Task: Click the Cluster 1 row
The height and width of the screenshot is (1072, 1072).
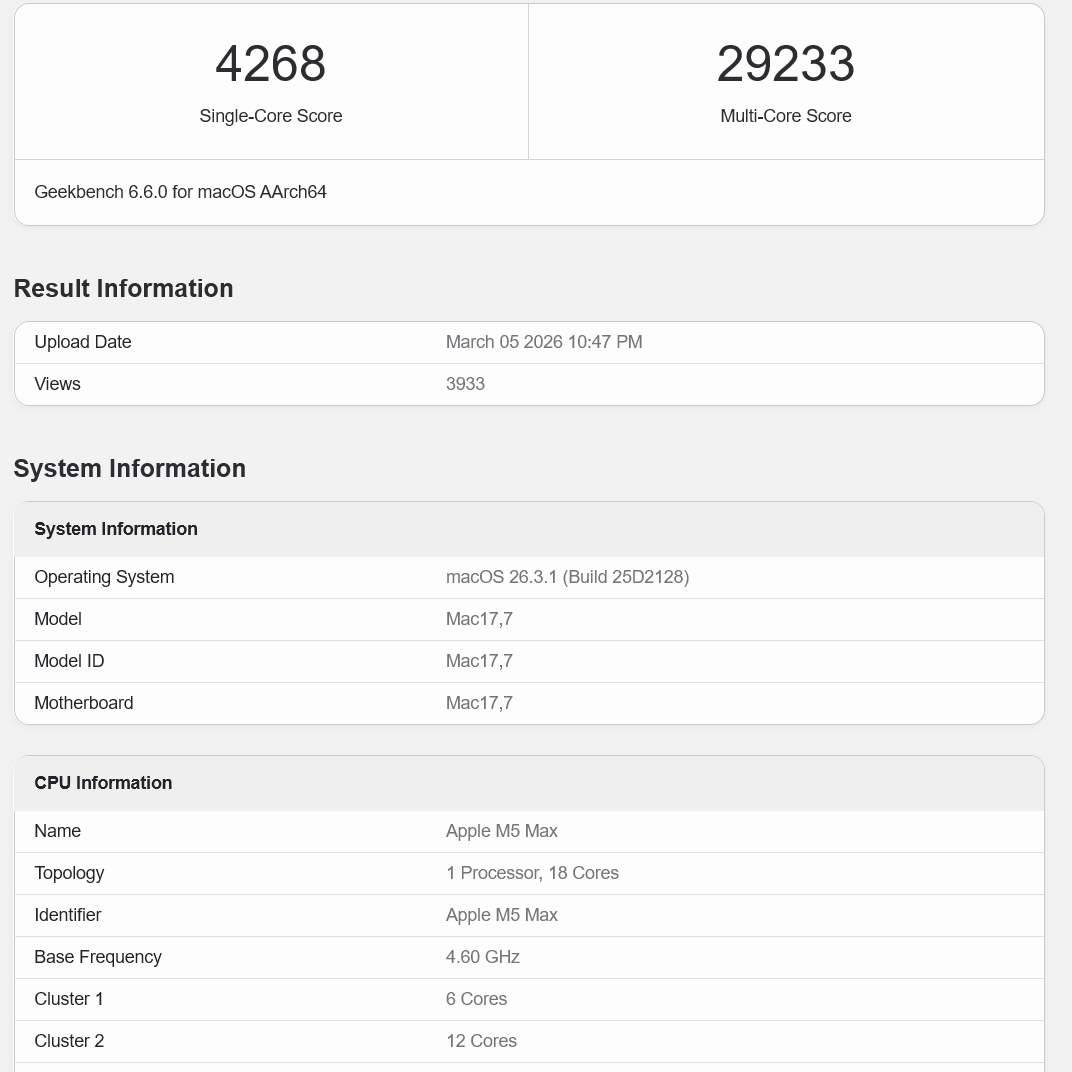Action: (300, 999)
